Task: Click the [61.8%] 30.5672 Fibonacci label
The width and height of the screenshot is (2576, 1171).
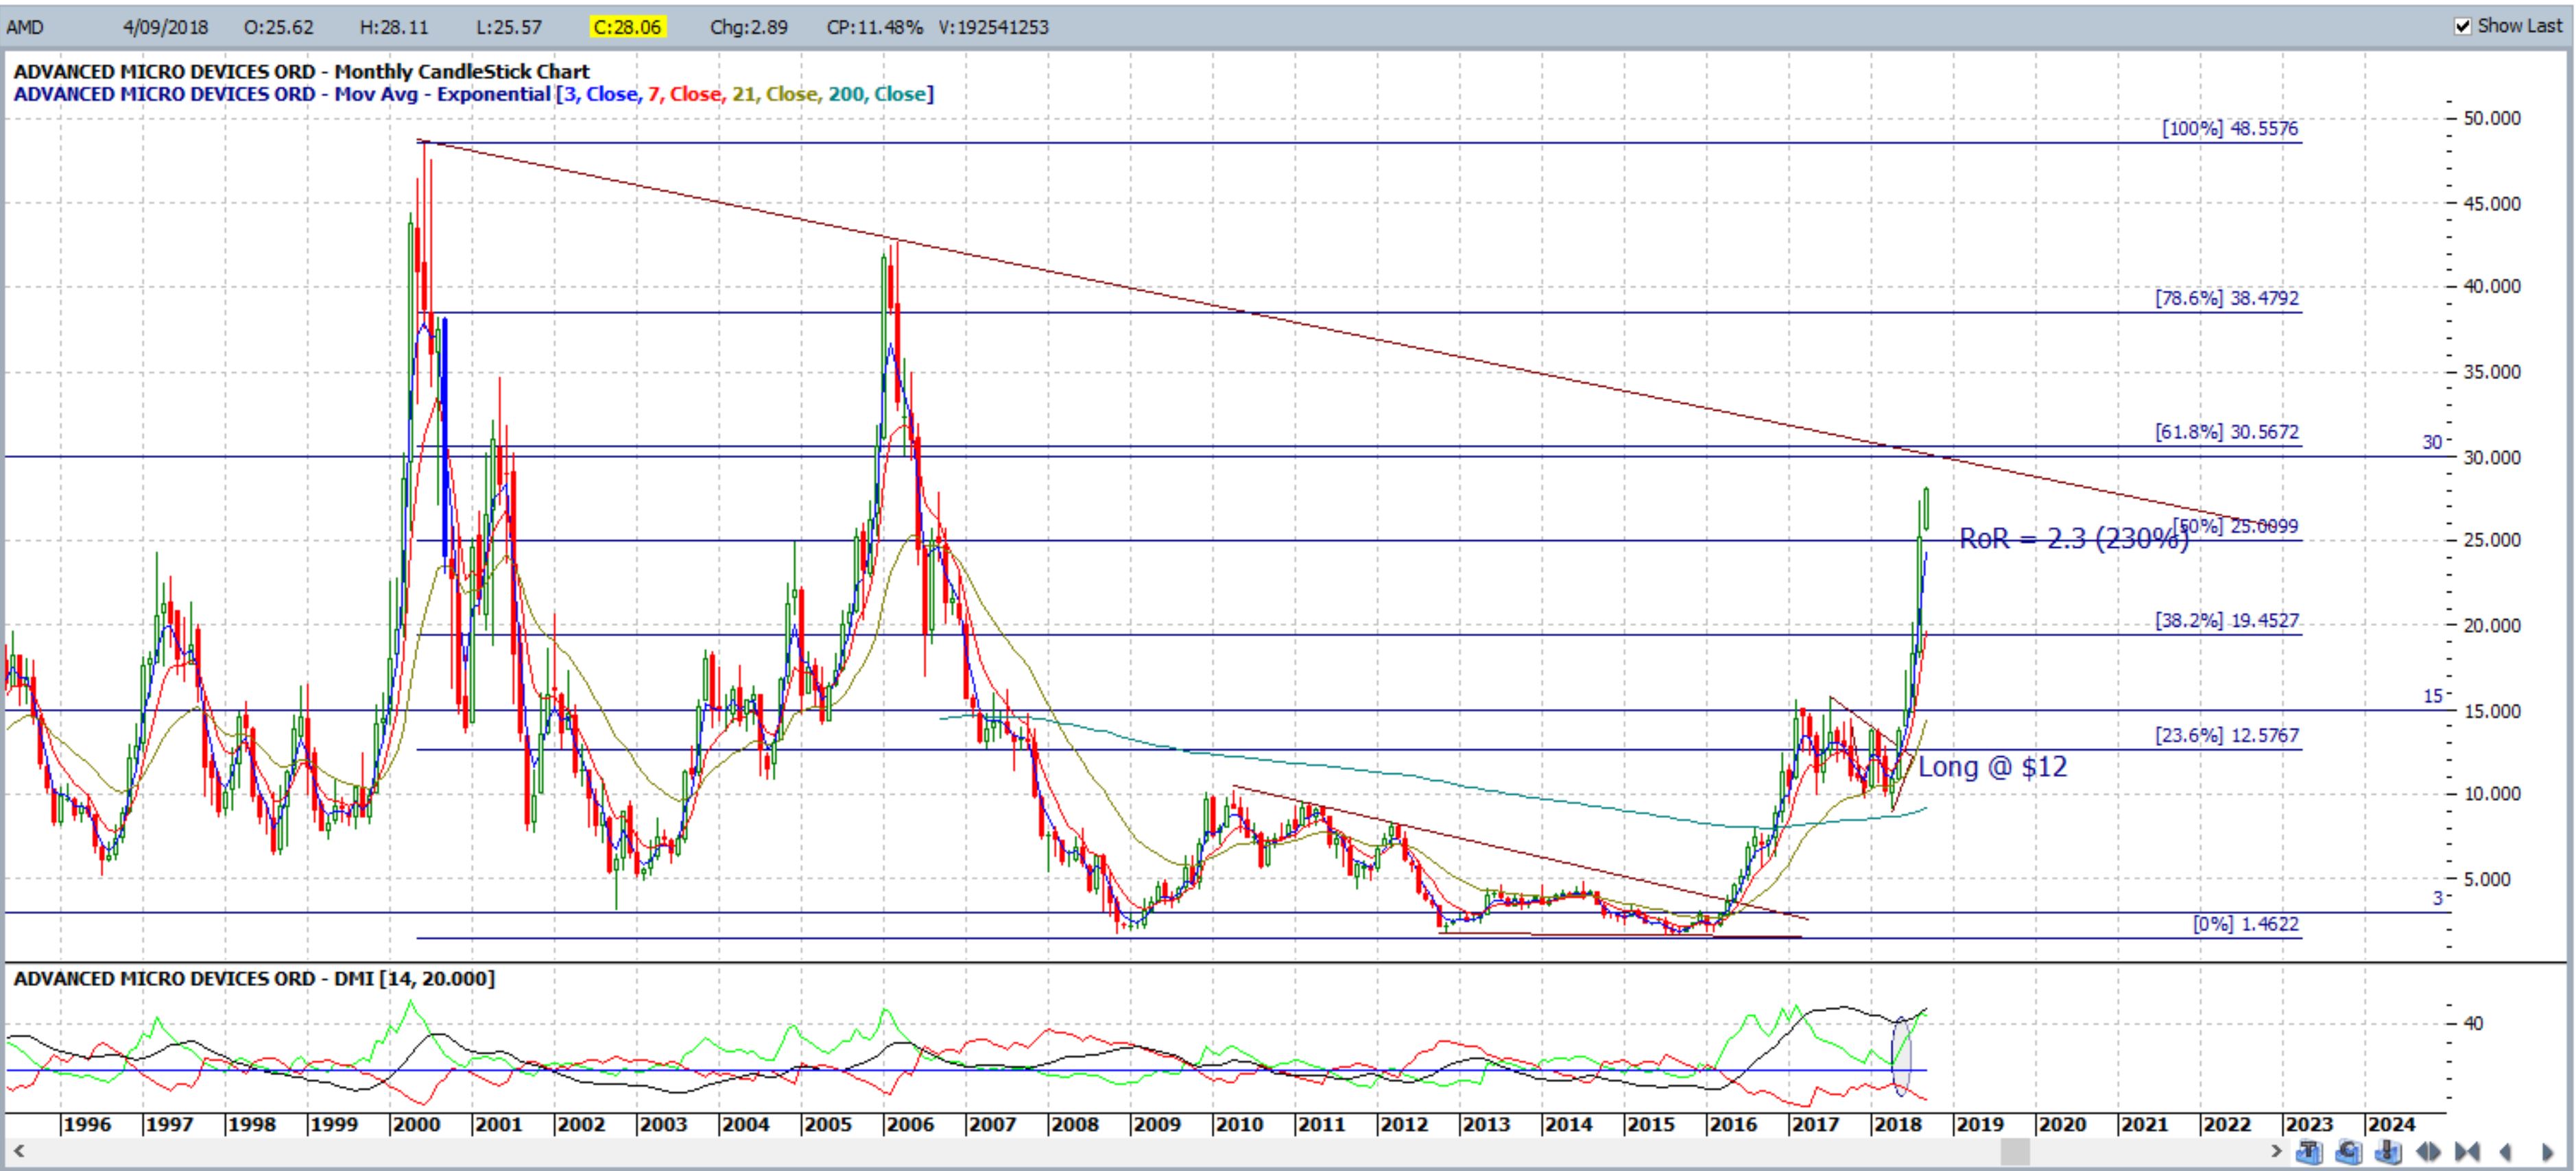Action: (x=2227, y=432)
